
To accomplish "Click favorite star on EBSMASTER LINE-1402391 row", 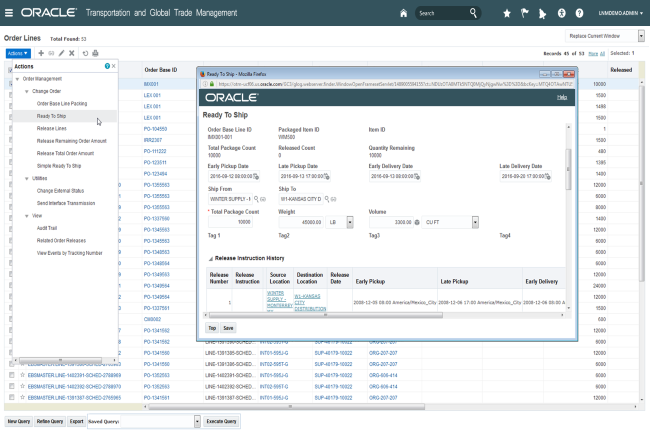I will 22,375.
